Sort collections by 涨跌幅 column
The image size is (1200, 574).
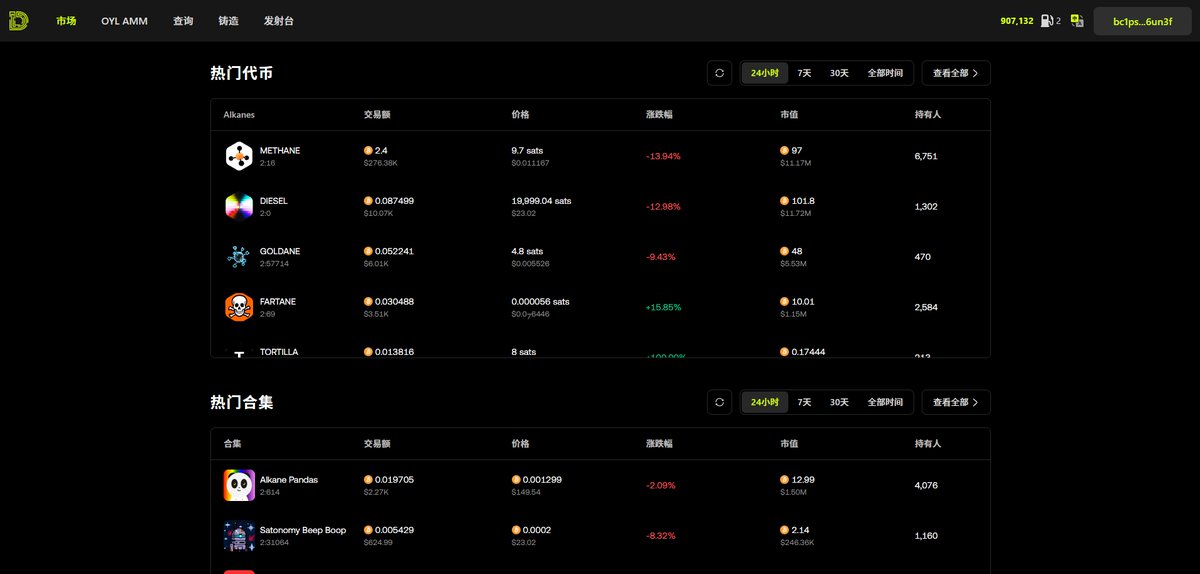click(x=659, y=444)
